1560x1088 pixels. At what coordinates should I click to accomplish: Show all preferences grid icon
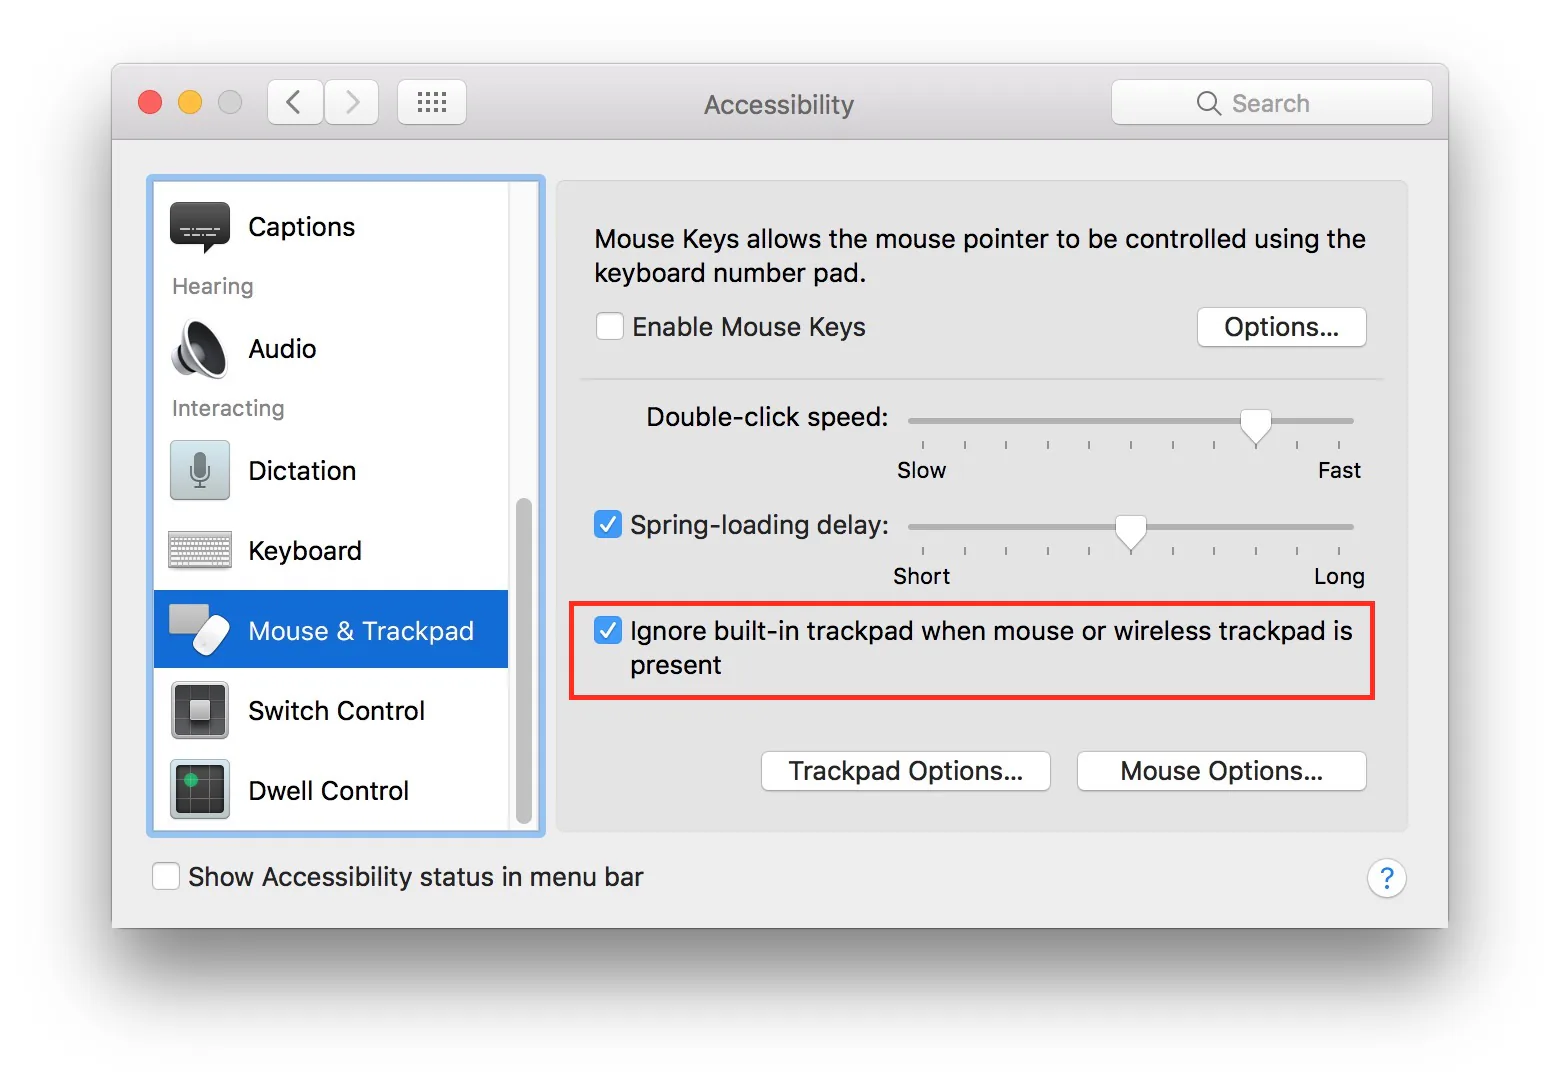click(432, 102)
